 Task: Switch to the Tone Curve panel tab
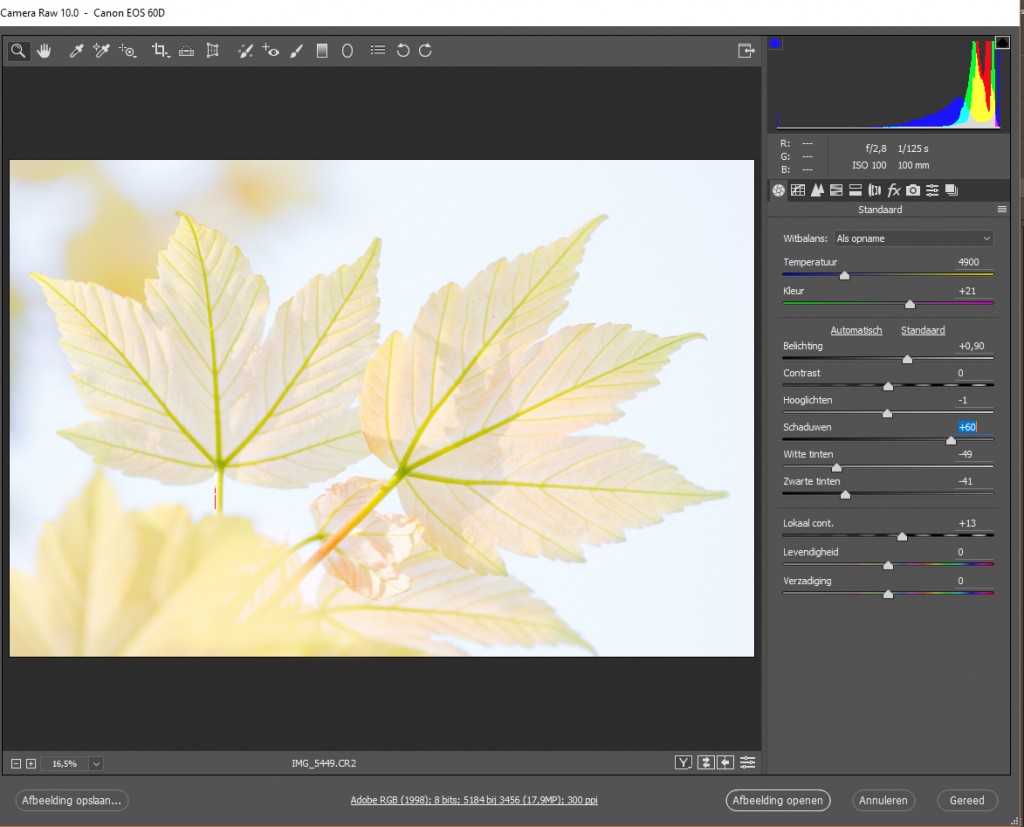[x=798, y=190]
